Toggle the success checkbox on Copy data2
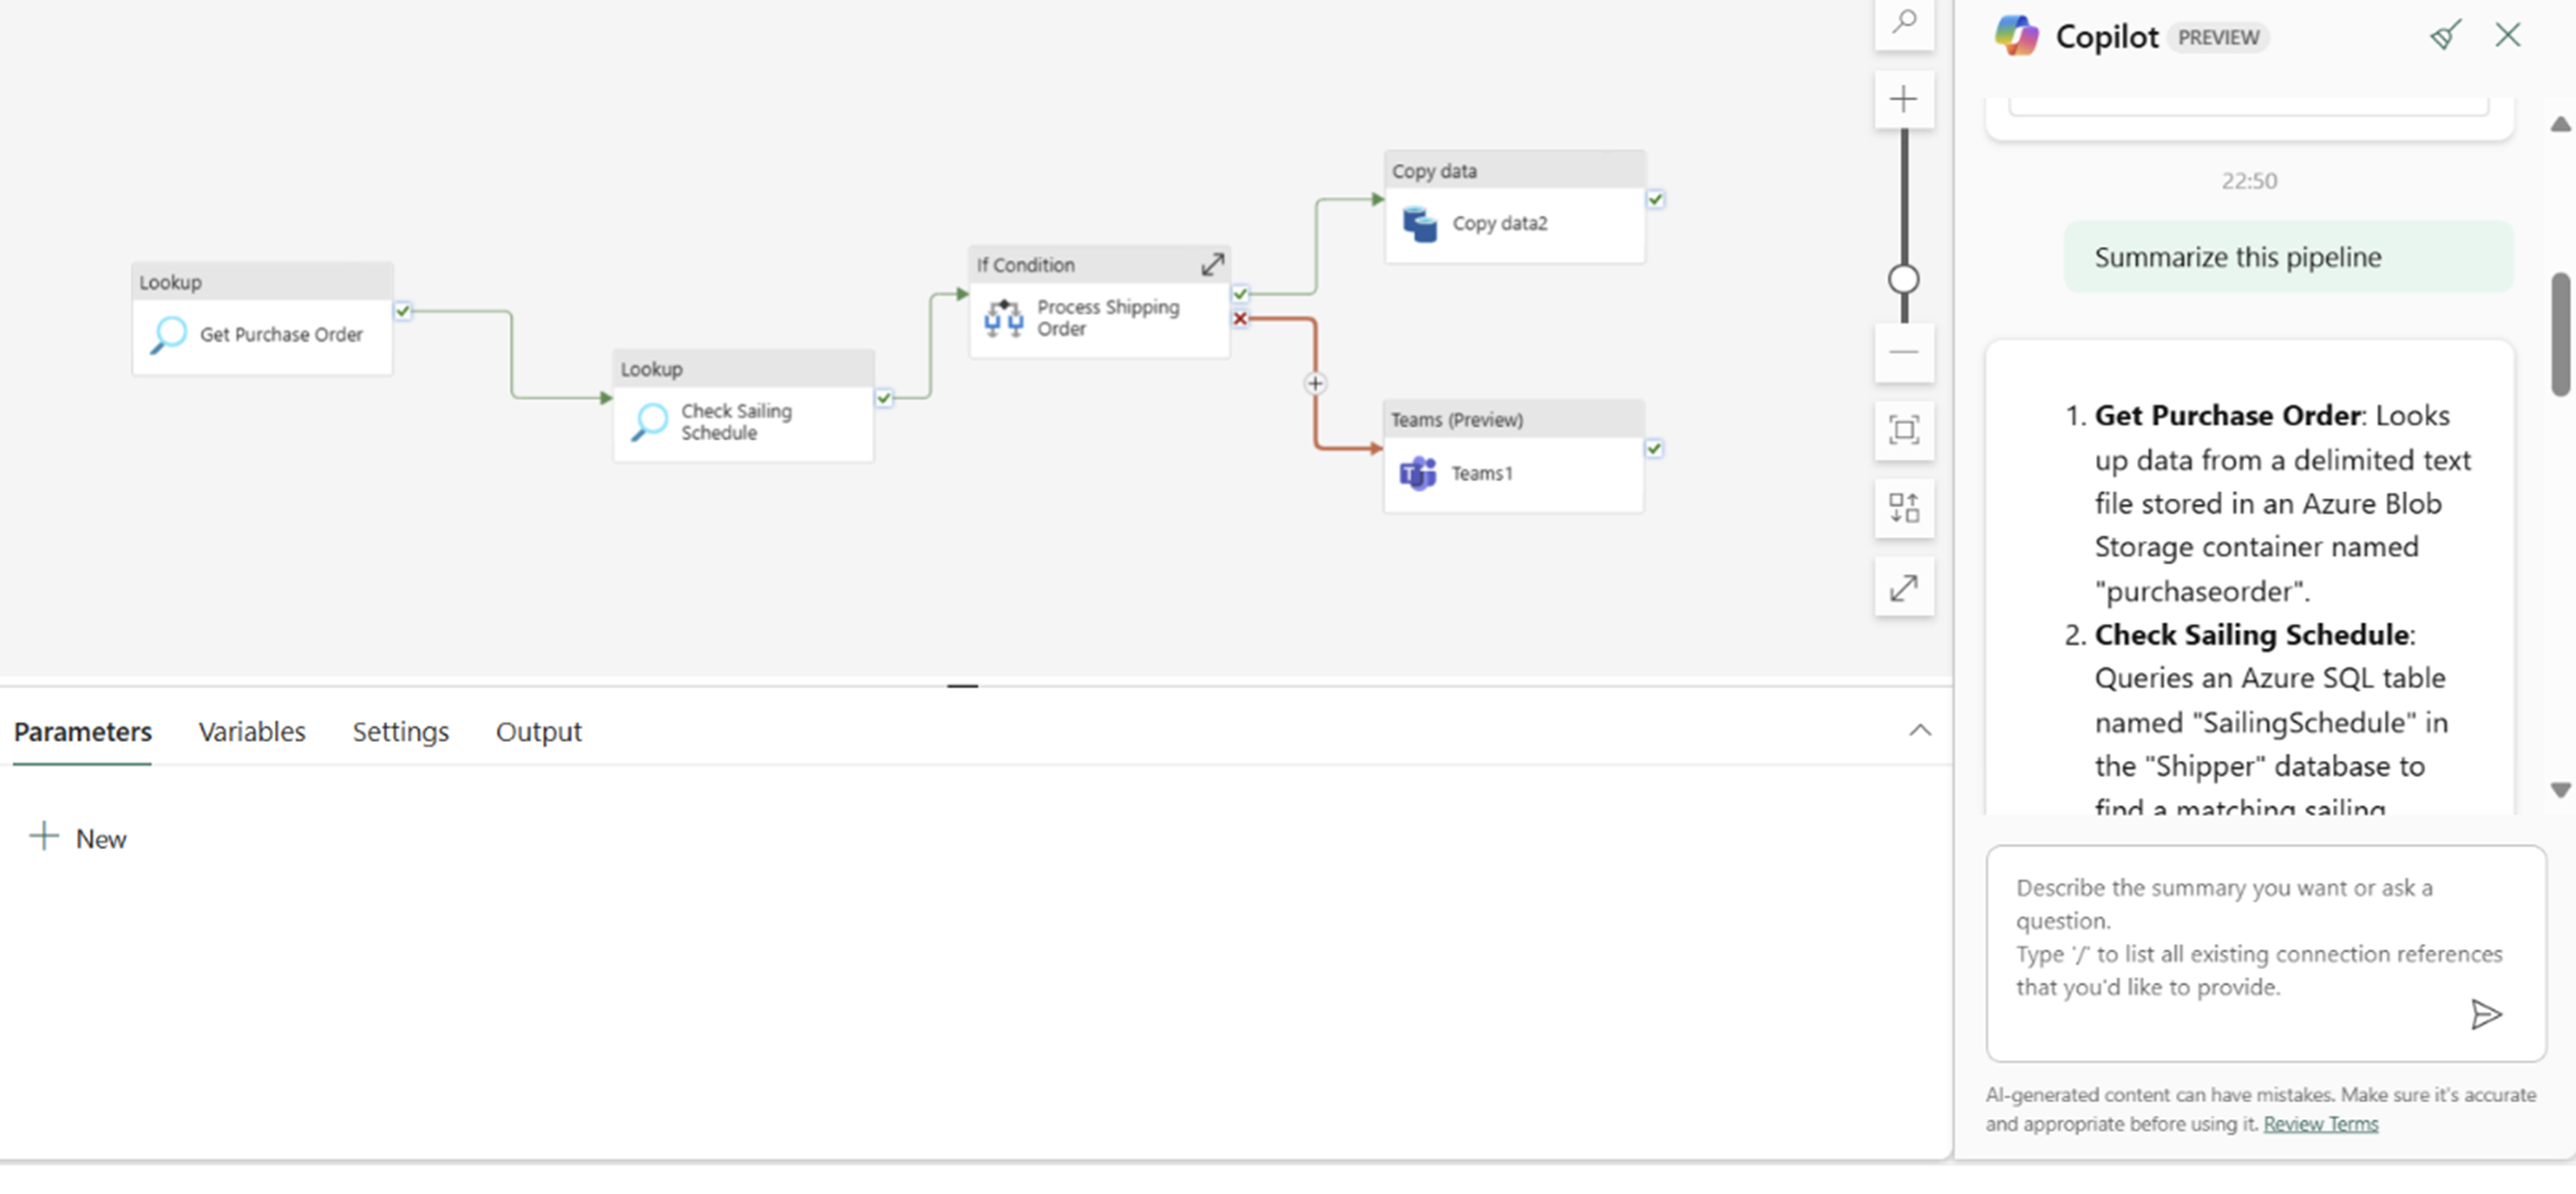2576x1194 pixels. click(1654, 198)
